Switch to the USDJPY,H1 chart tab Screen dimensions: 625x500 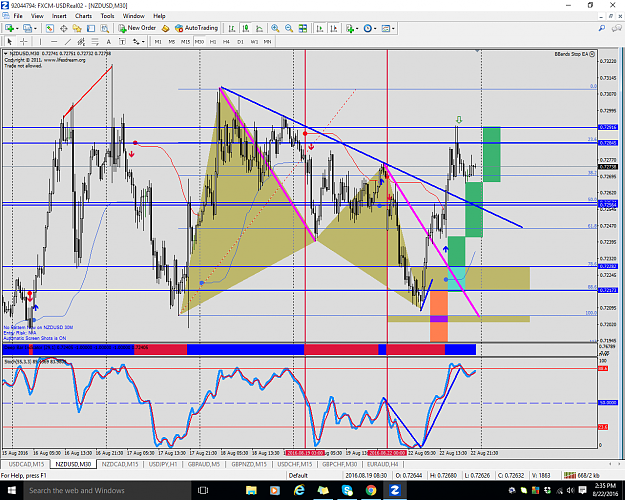tap(163, 464)
